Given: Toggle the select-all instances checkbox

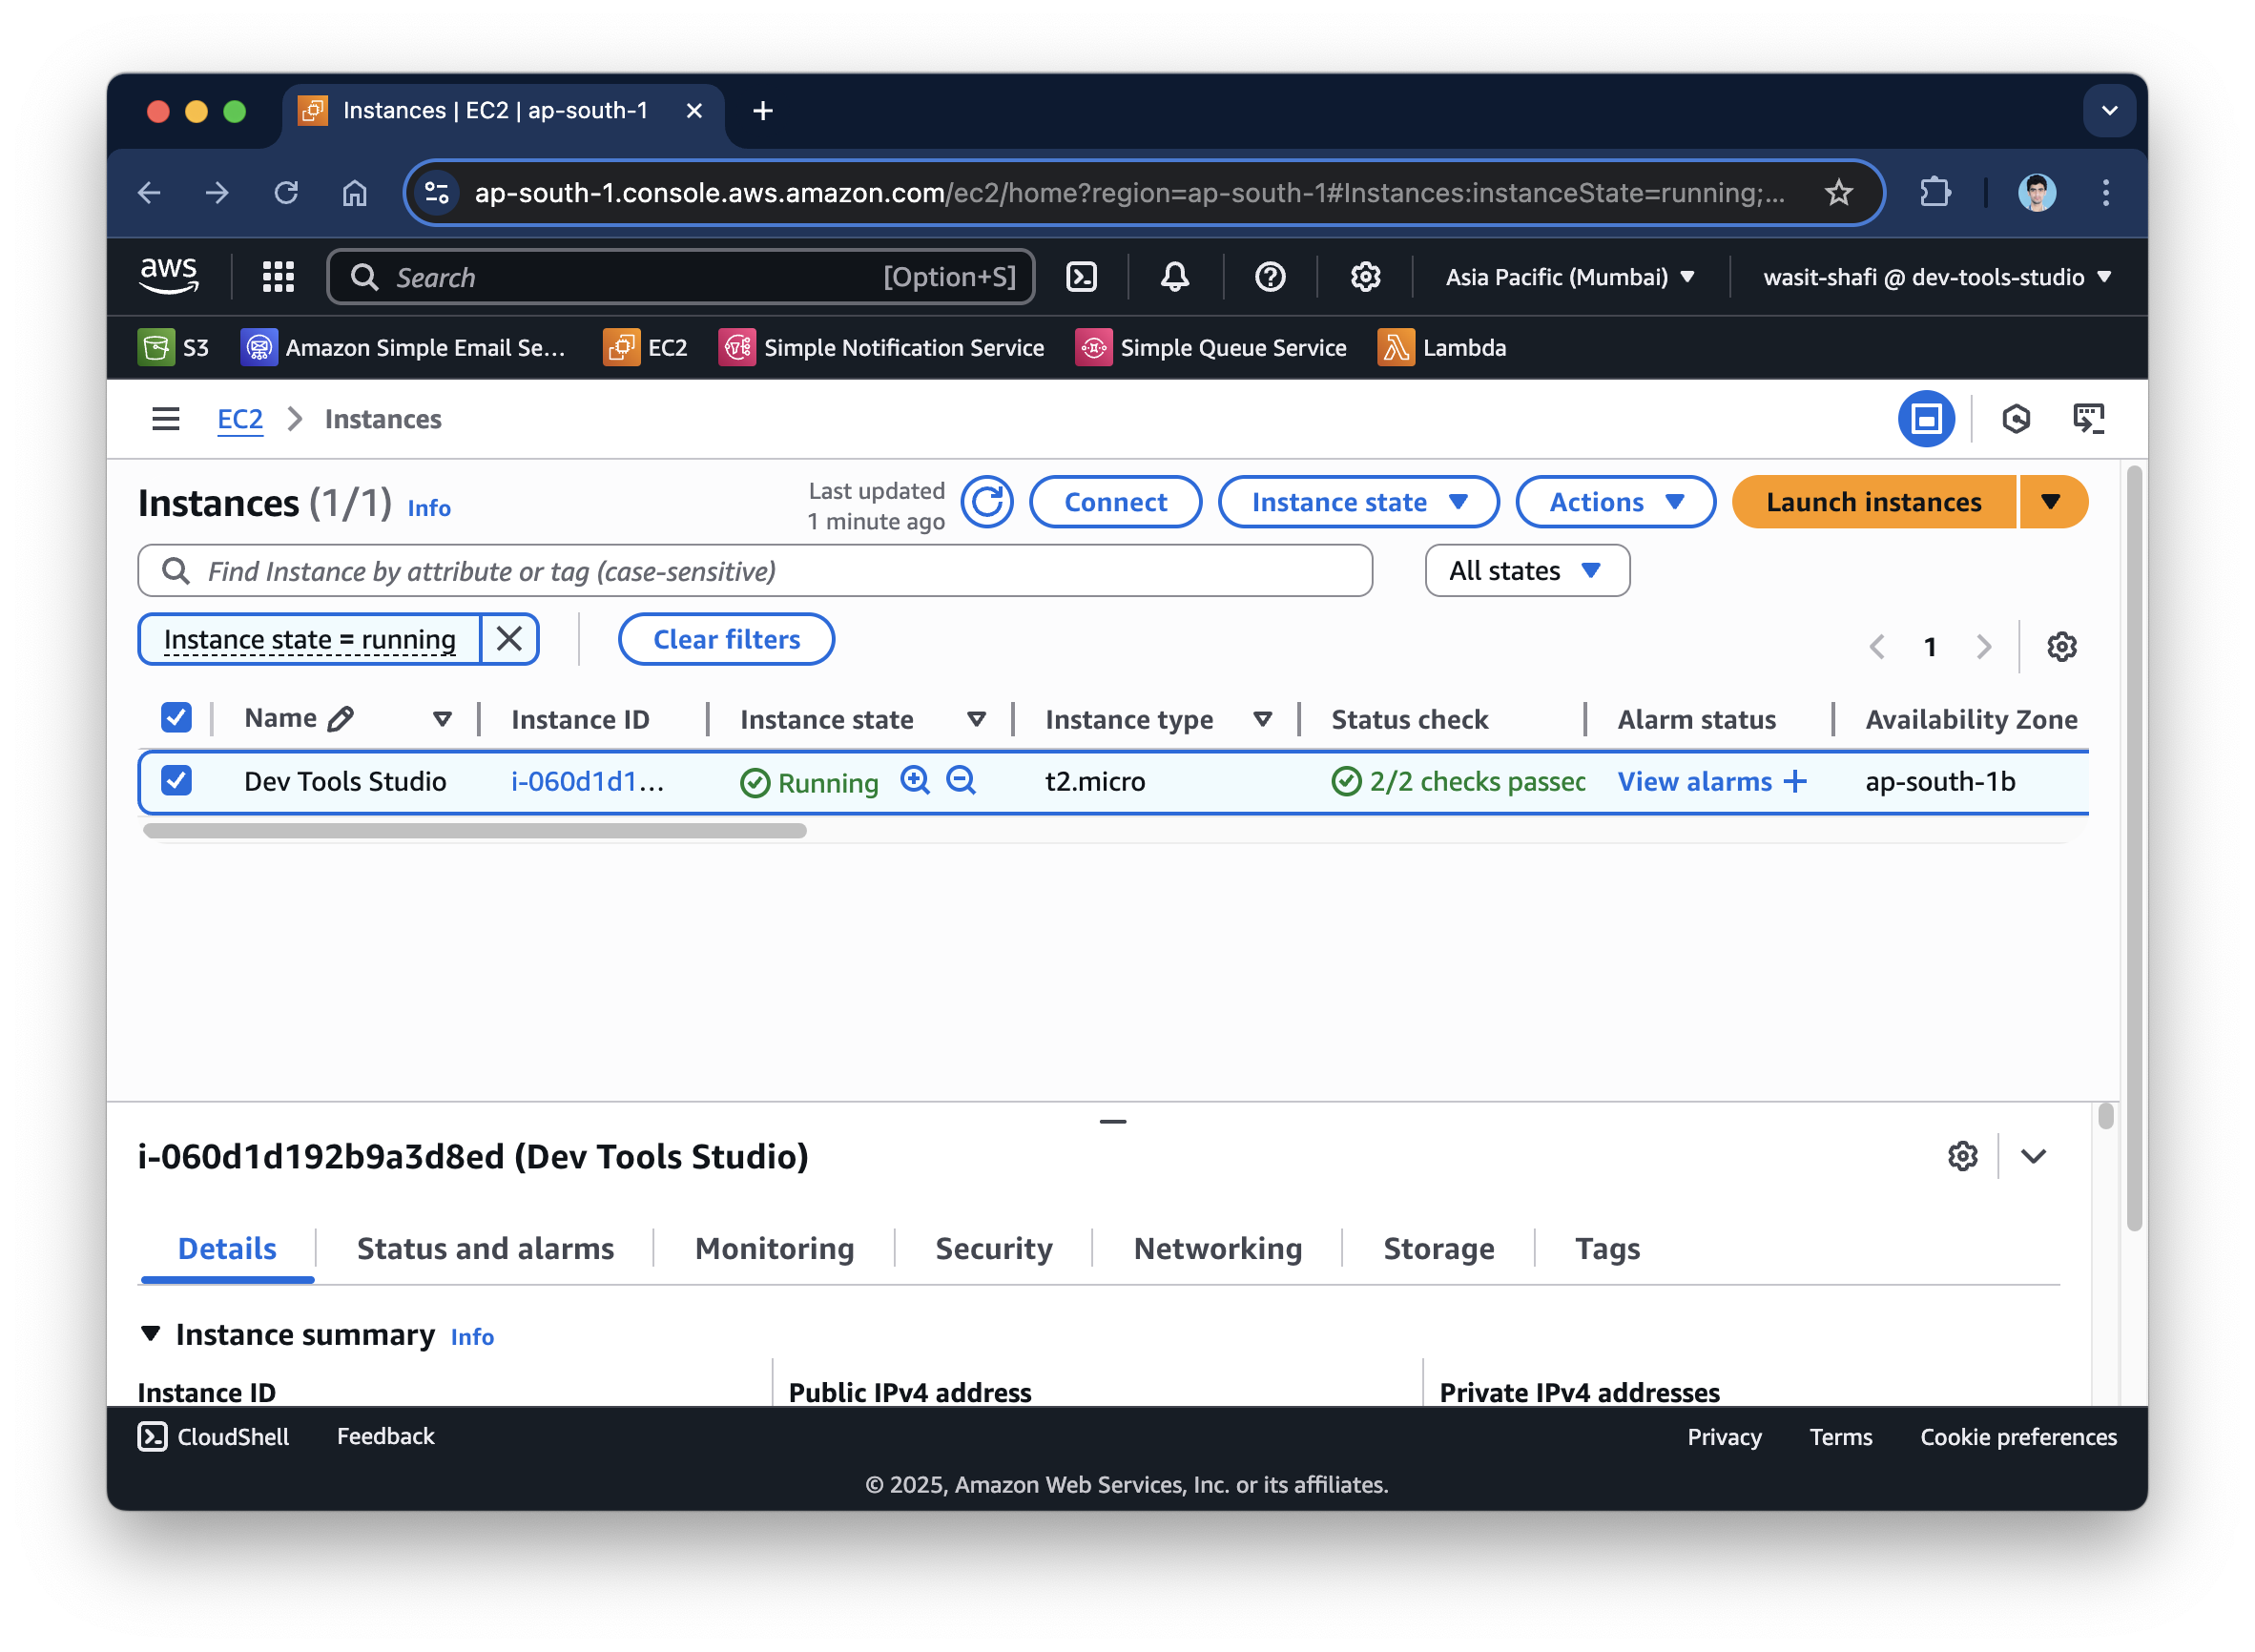Looking at the screenshot, I should (x=176, y=718).
